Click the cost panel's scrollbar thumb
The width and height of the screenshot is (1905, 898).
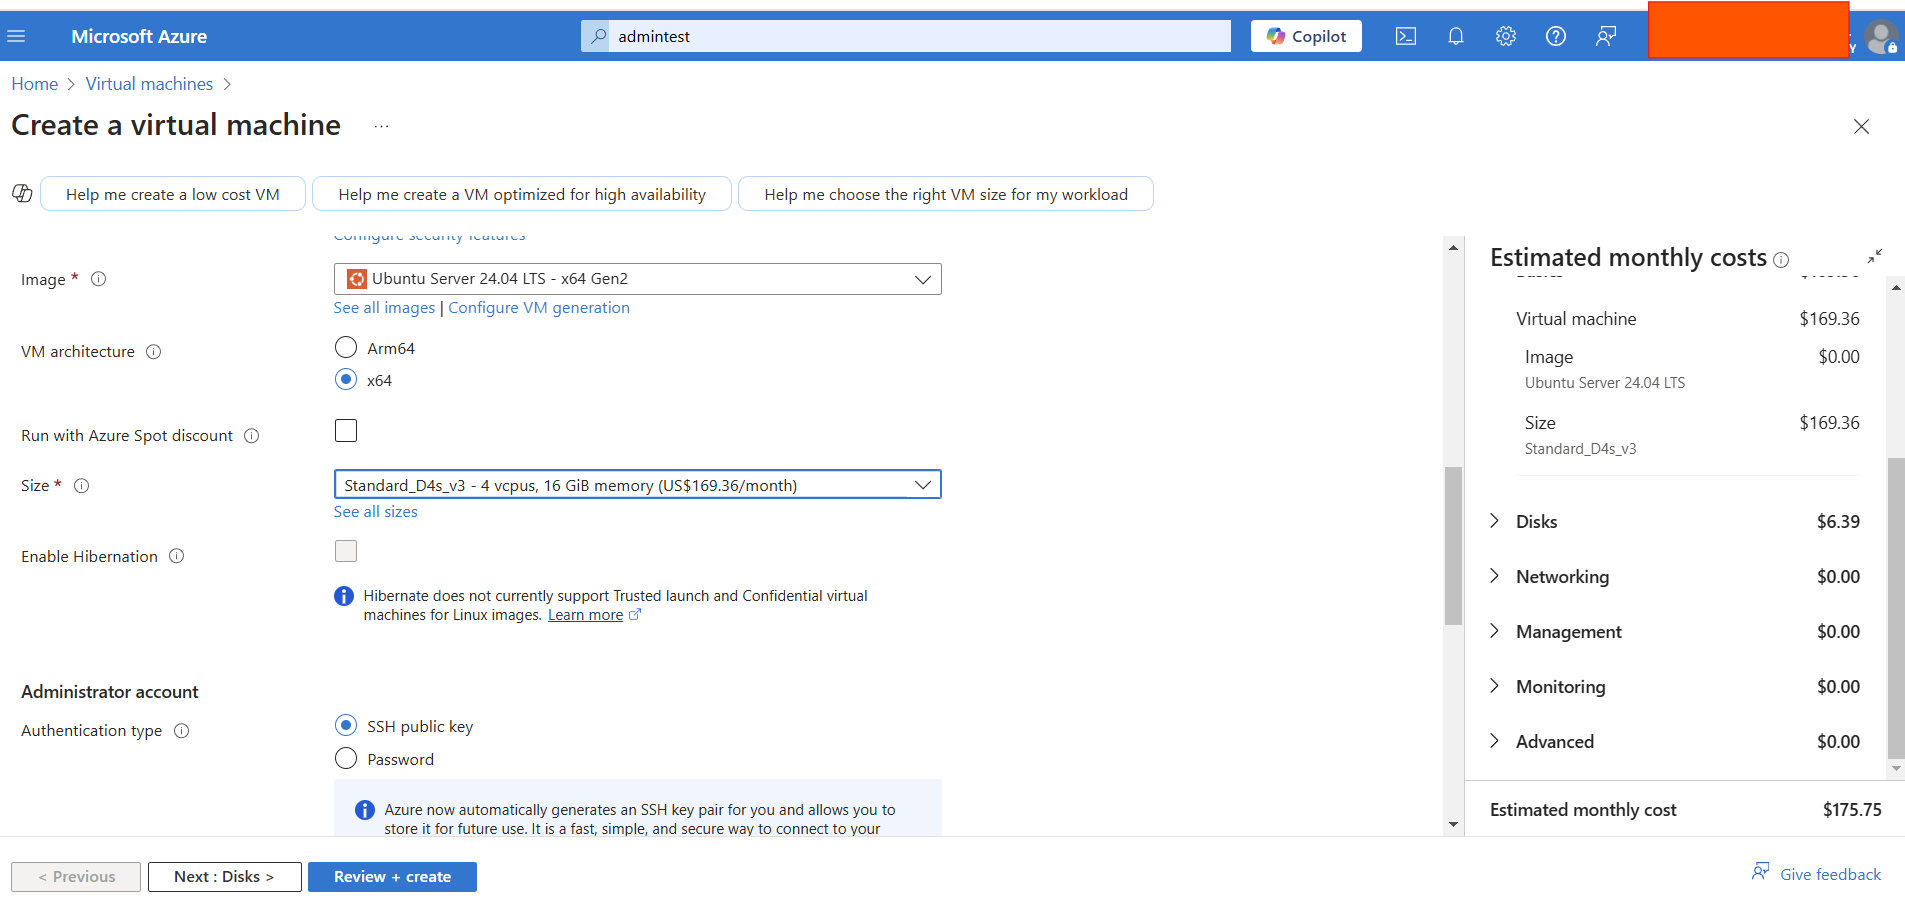tap(1896, 608)
